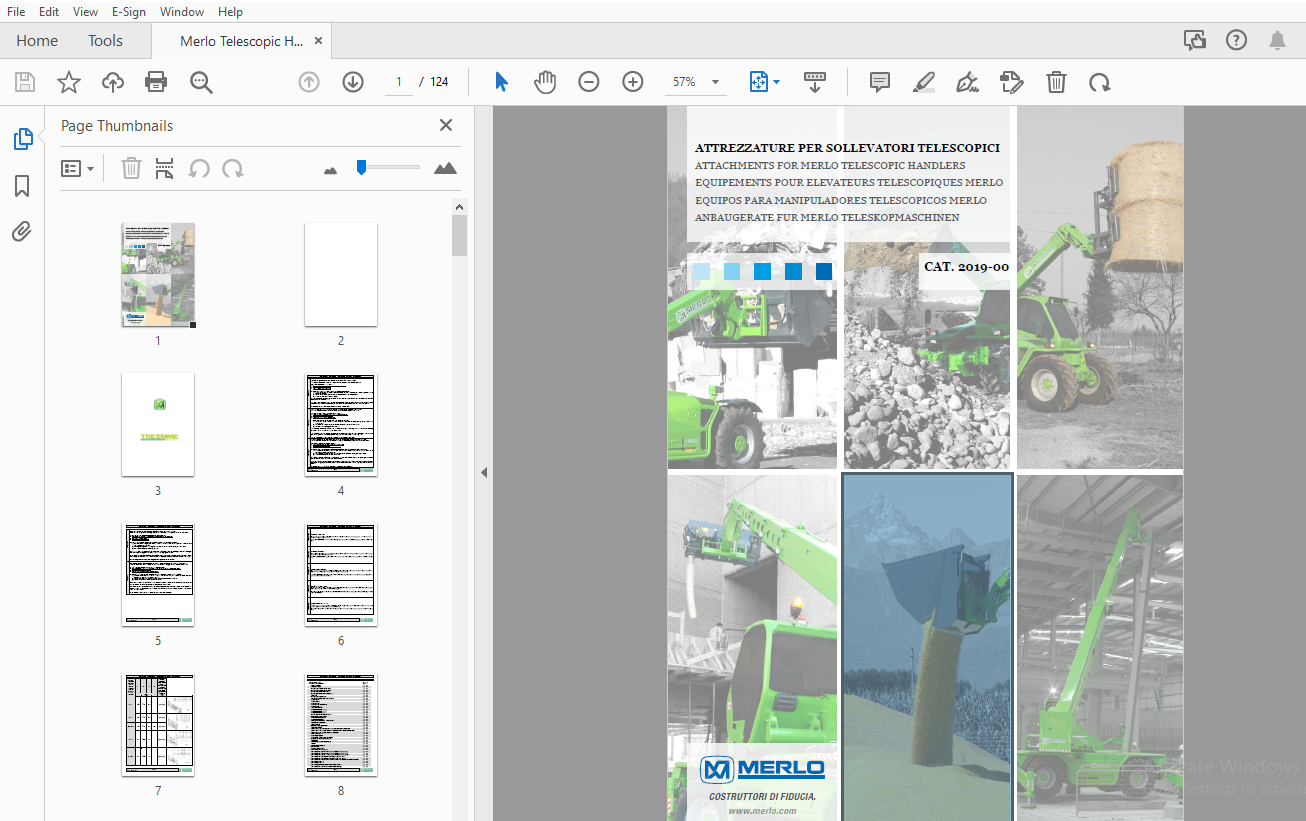Go to previous page arrow

309,82
